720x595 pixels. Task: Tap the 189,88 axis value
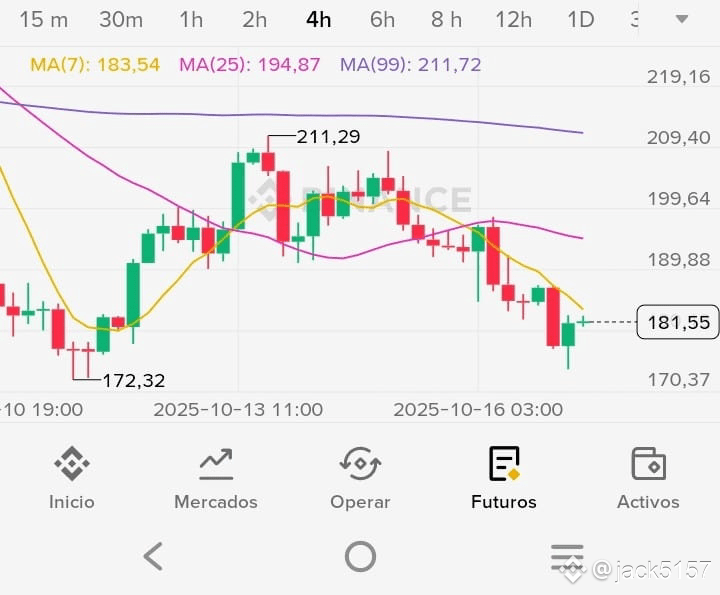679,260
